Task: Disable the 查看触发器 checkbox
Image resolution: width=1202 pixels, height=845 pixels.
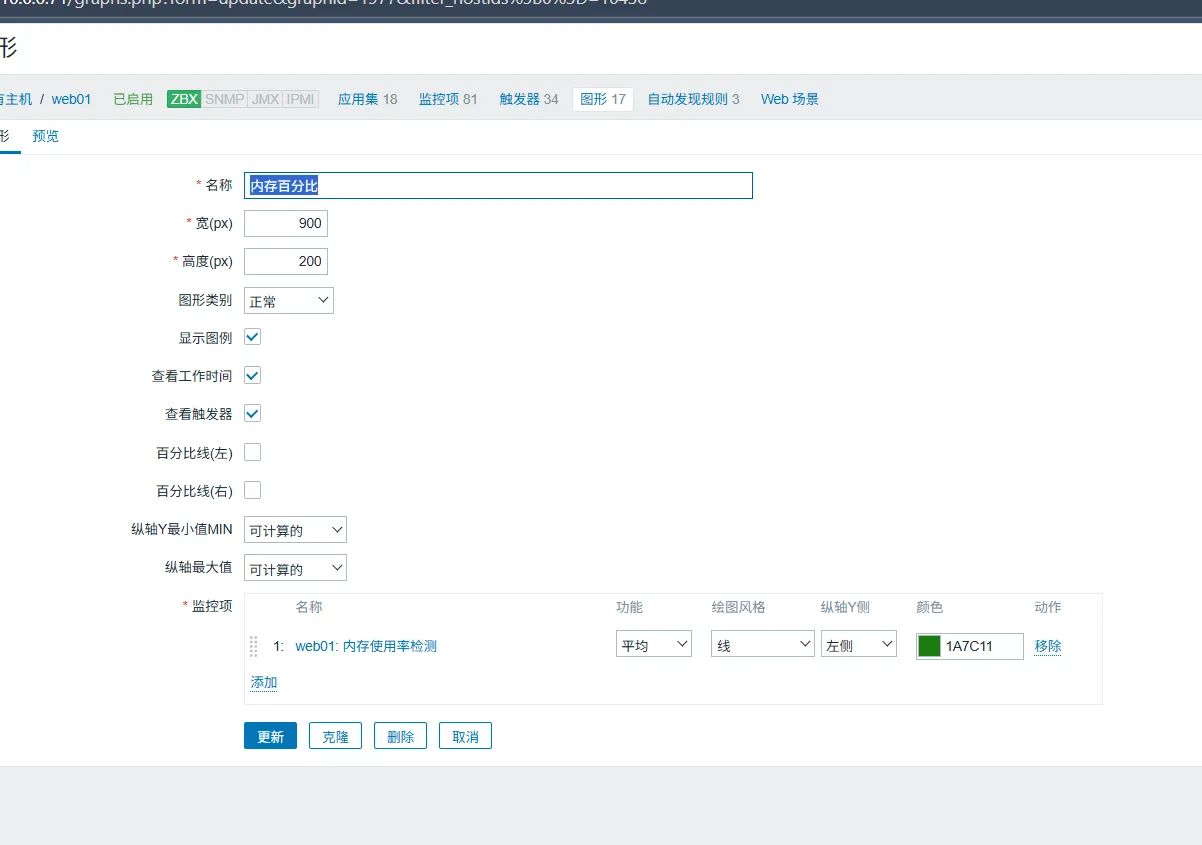Action: click(253, 413)
